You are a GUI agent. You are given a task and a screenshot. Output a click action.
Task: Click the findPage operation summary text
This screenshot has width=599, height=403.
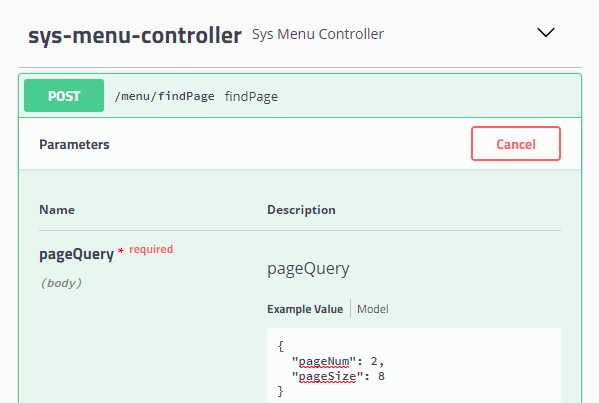[x=251, y=96]
